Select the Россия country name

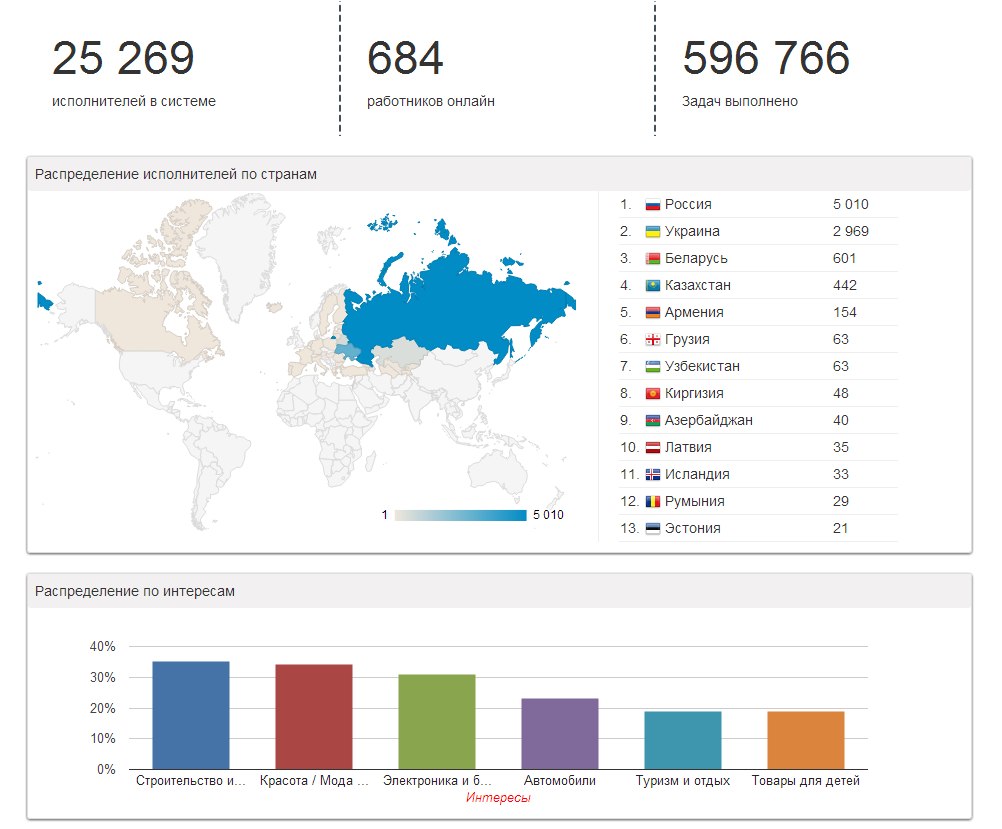pos(688,205)
